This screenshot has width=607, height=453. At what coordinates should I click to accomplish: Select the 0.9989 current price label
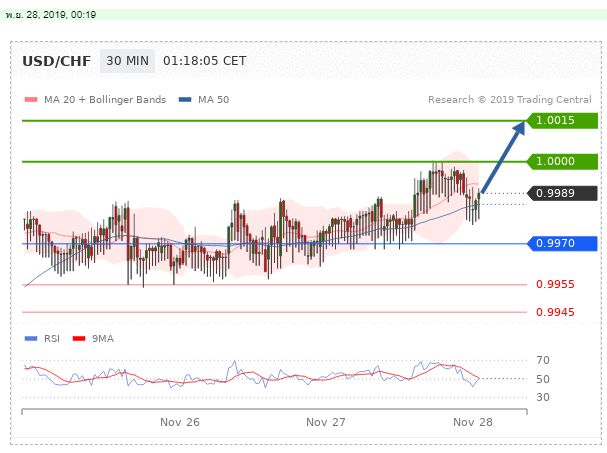562,193
